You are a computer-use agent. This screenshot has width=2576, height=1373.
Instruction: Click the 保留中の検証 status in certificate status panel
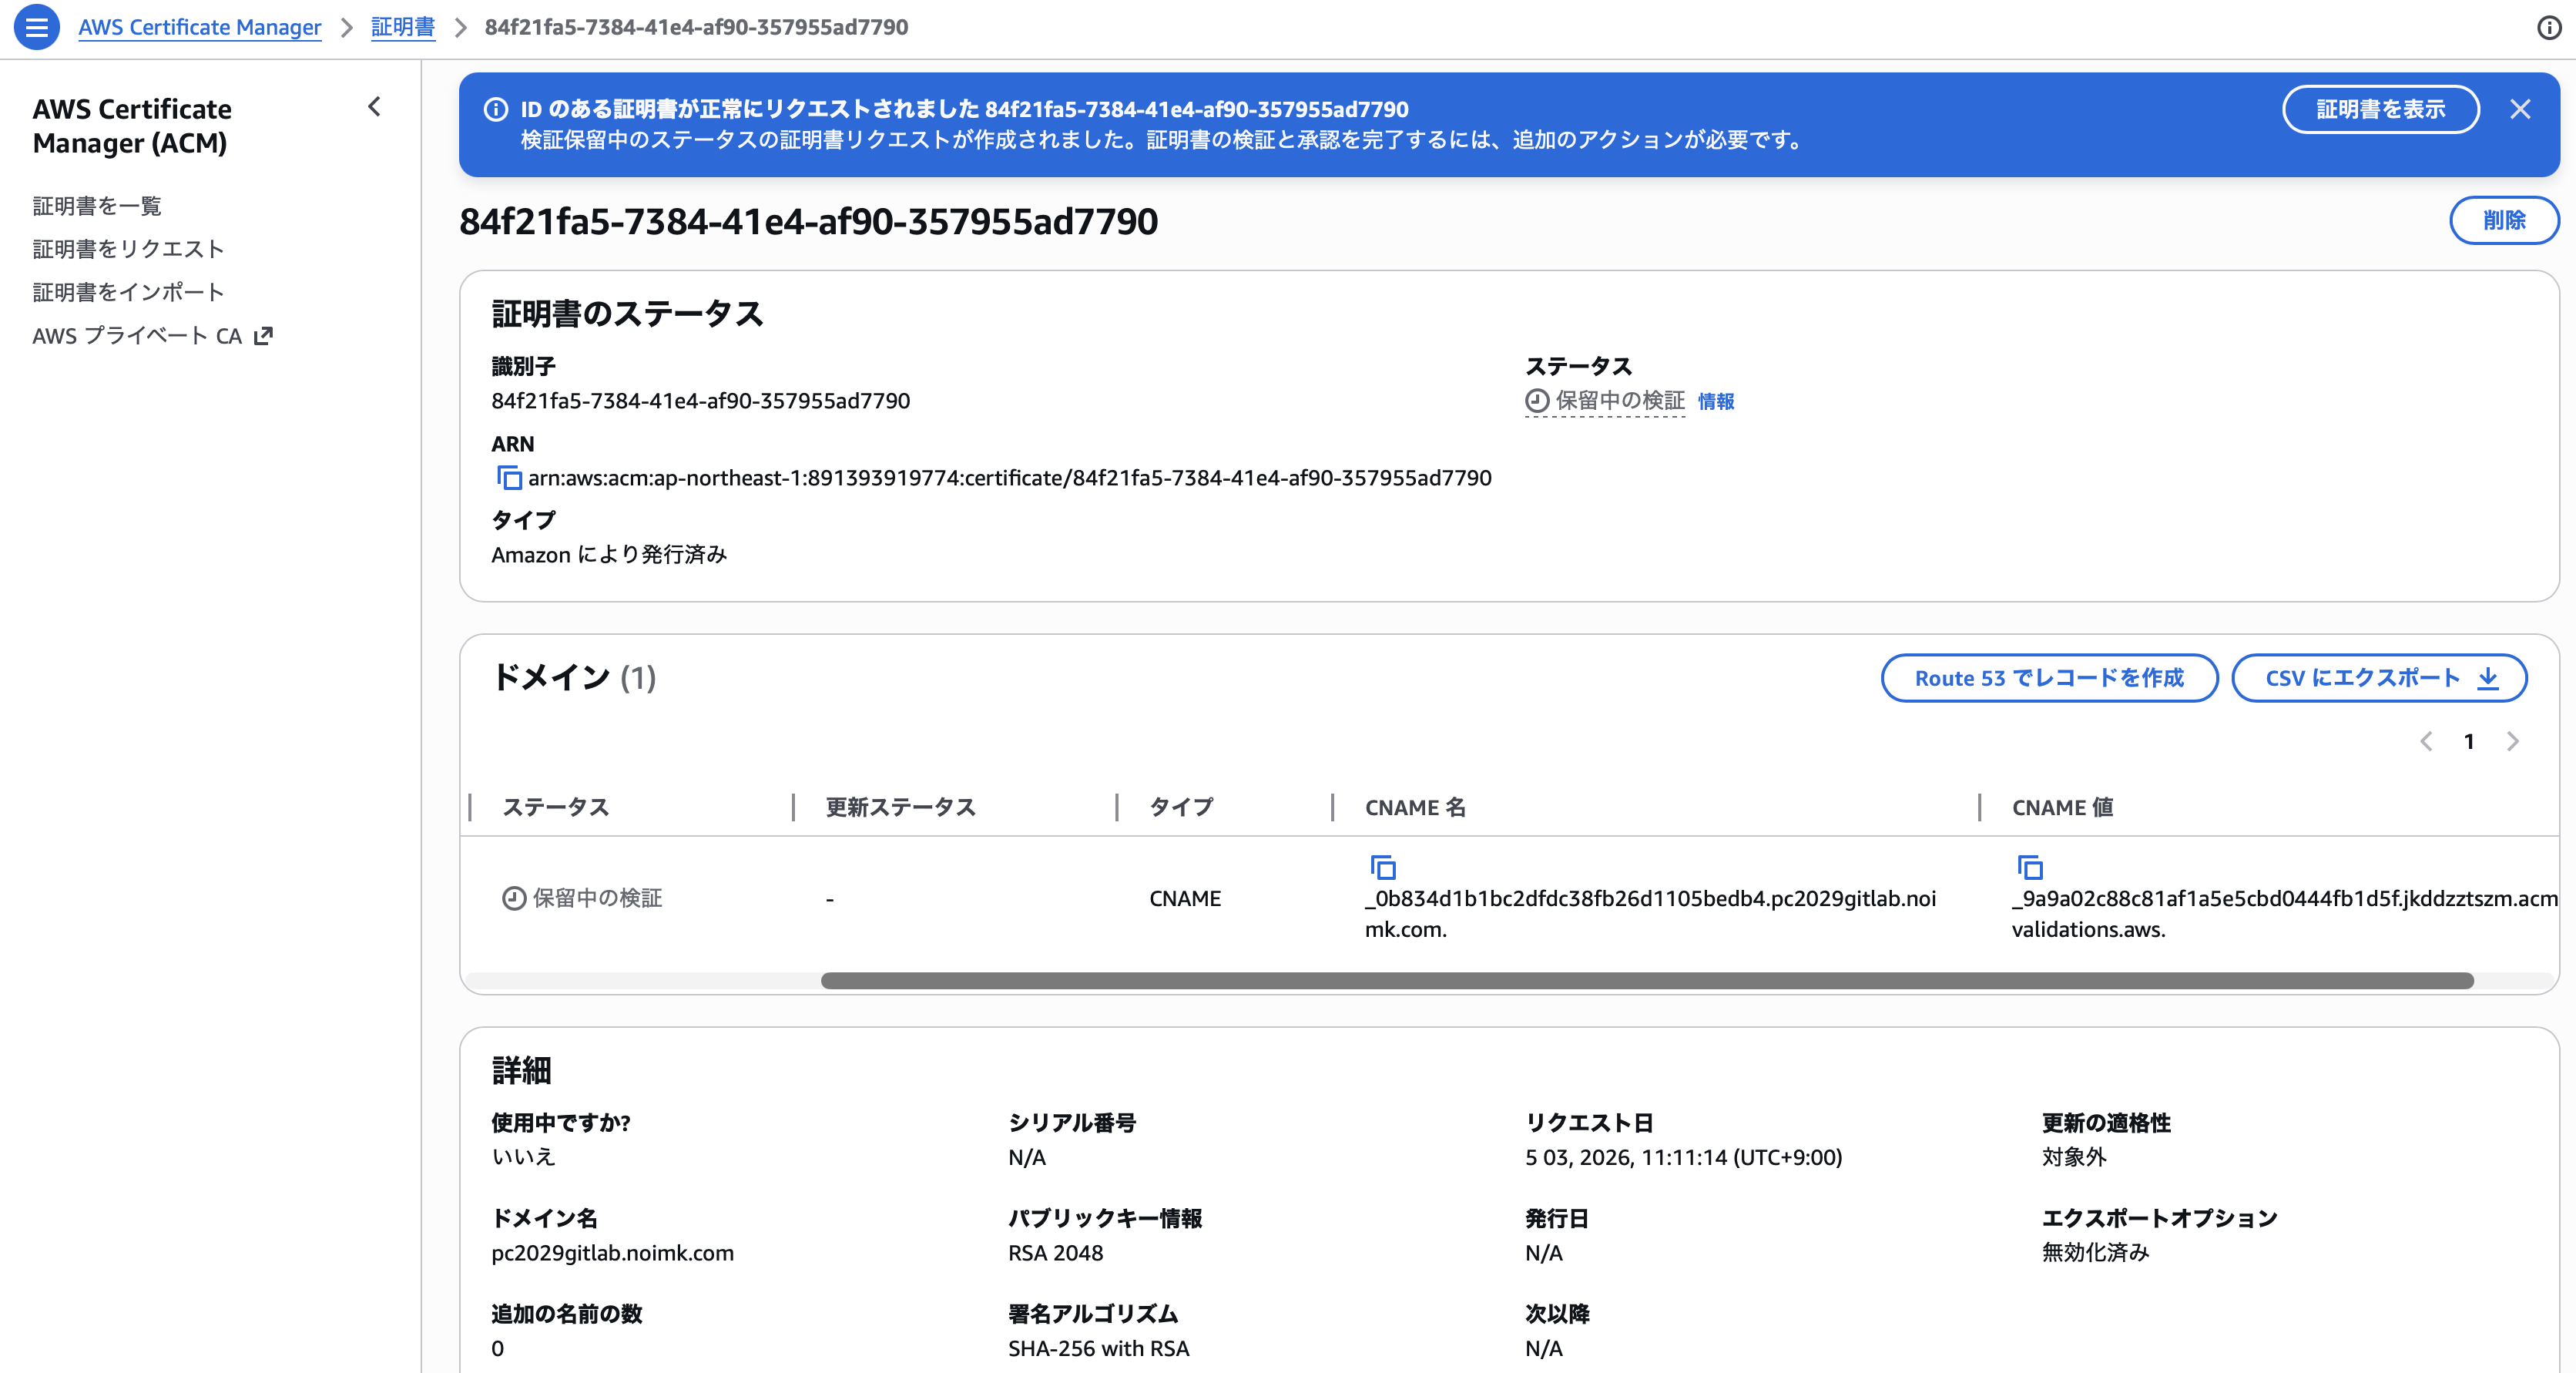(x=1605, y=401)
